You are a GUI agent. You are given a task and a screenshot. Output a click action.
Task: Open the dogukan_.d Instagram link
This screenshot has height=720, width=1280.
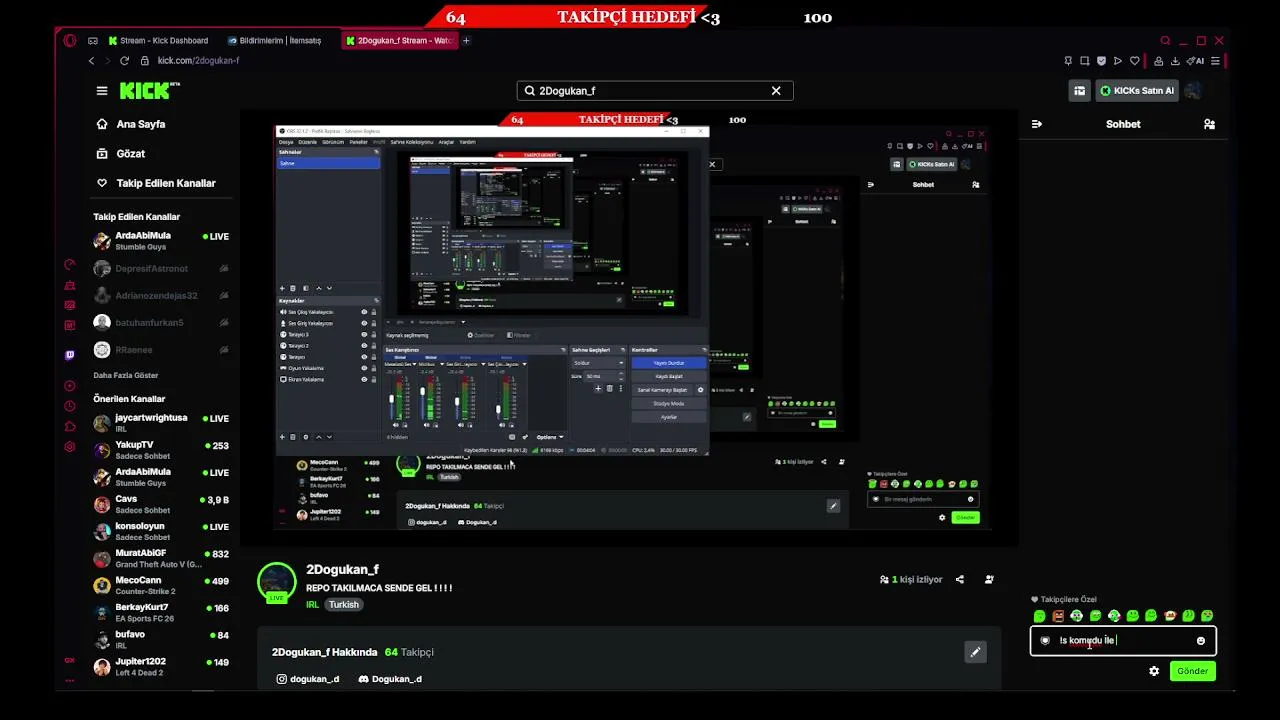pos(307,679)
